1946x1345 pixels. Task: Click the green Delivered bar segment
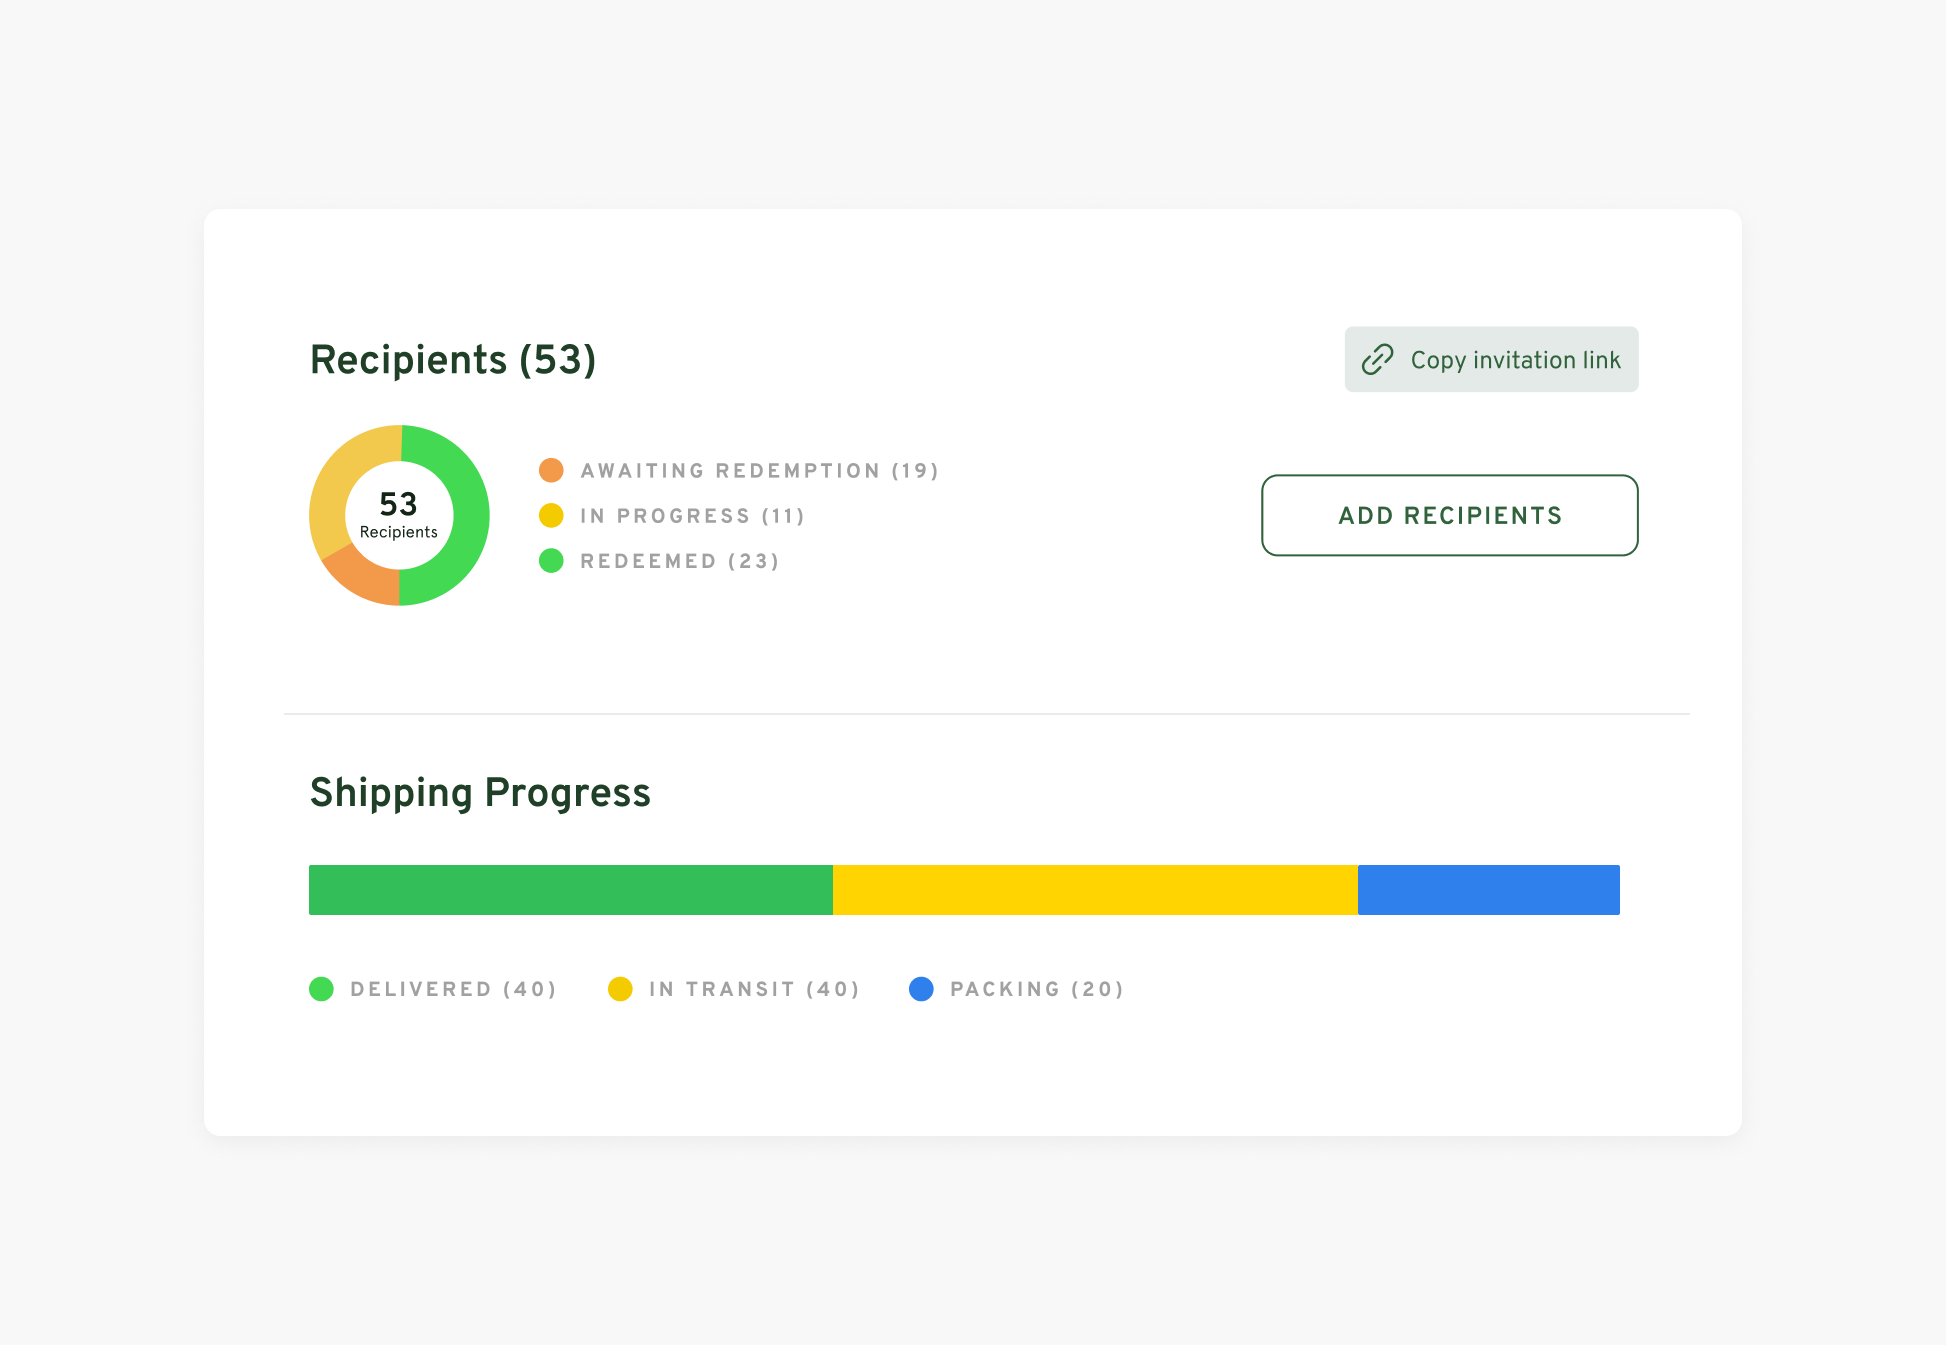coord(570,890)
